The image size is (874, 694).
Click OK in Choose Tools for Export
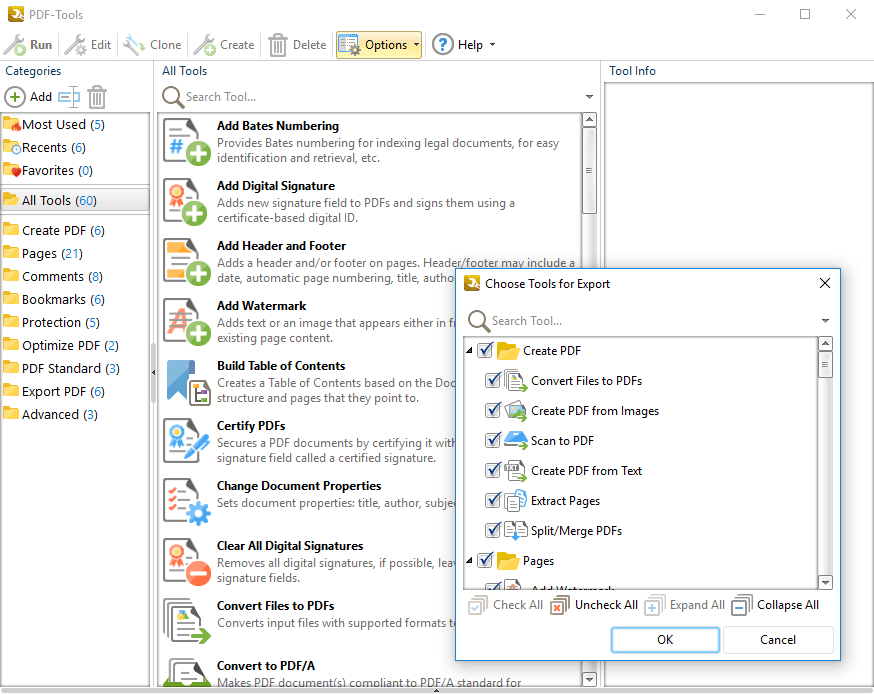coord(665,639)
